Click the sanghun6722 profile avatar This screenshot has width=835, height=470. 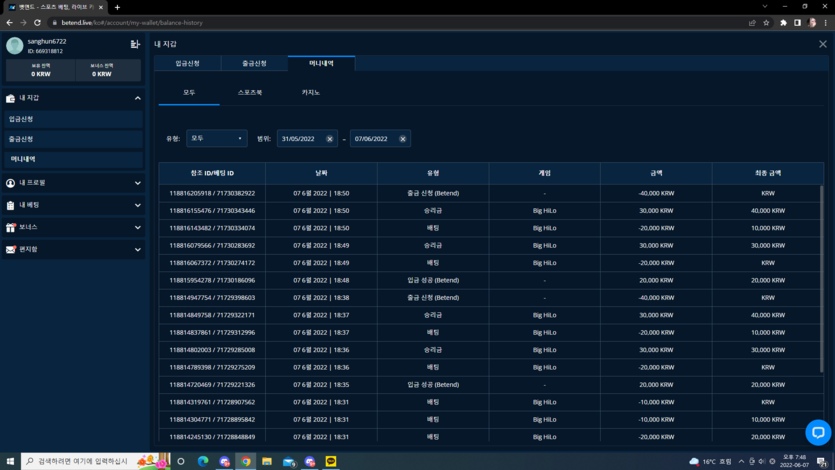[14, 46]
